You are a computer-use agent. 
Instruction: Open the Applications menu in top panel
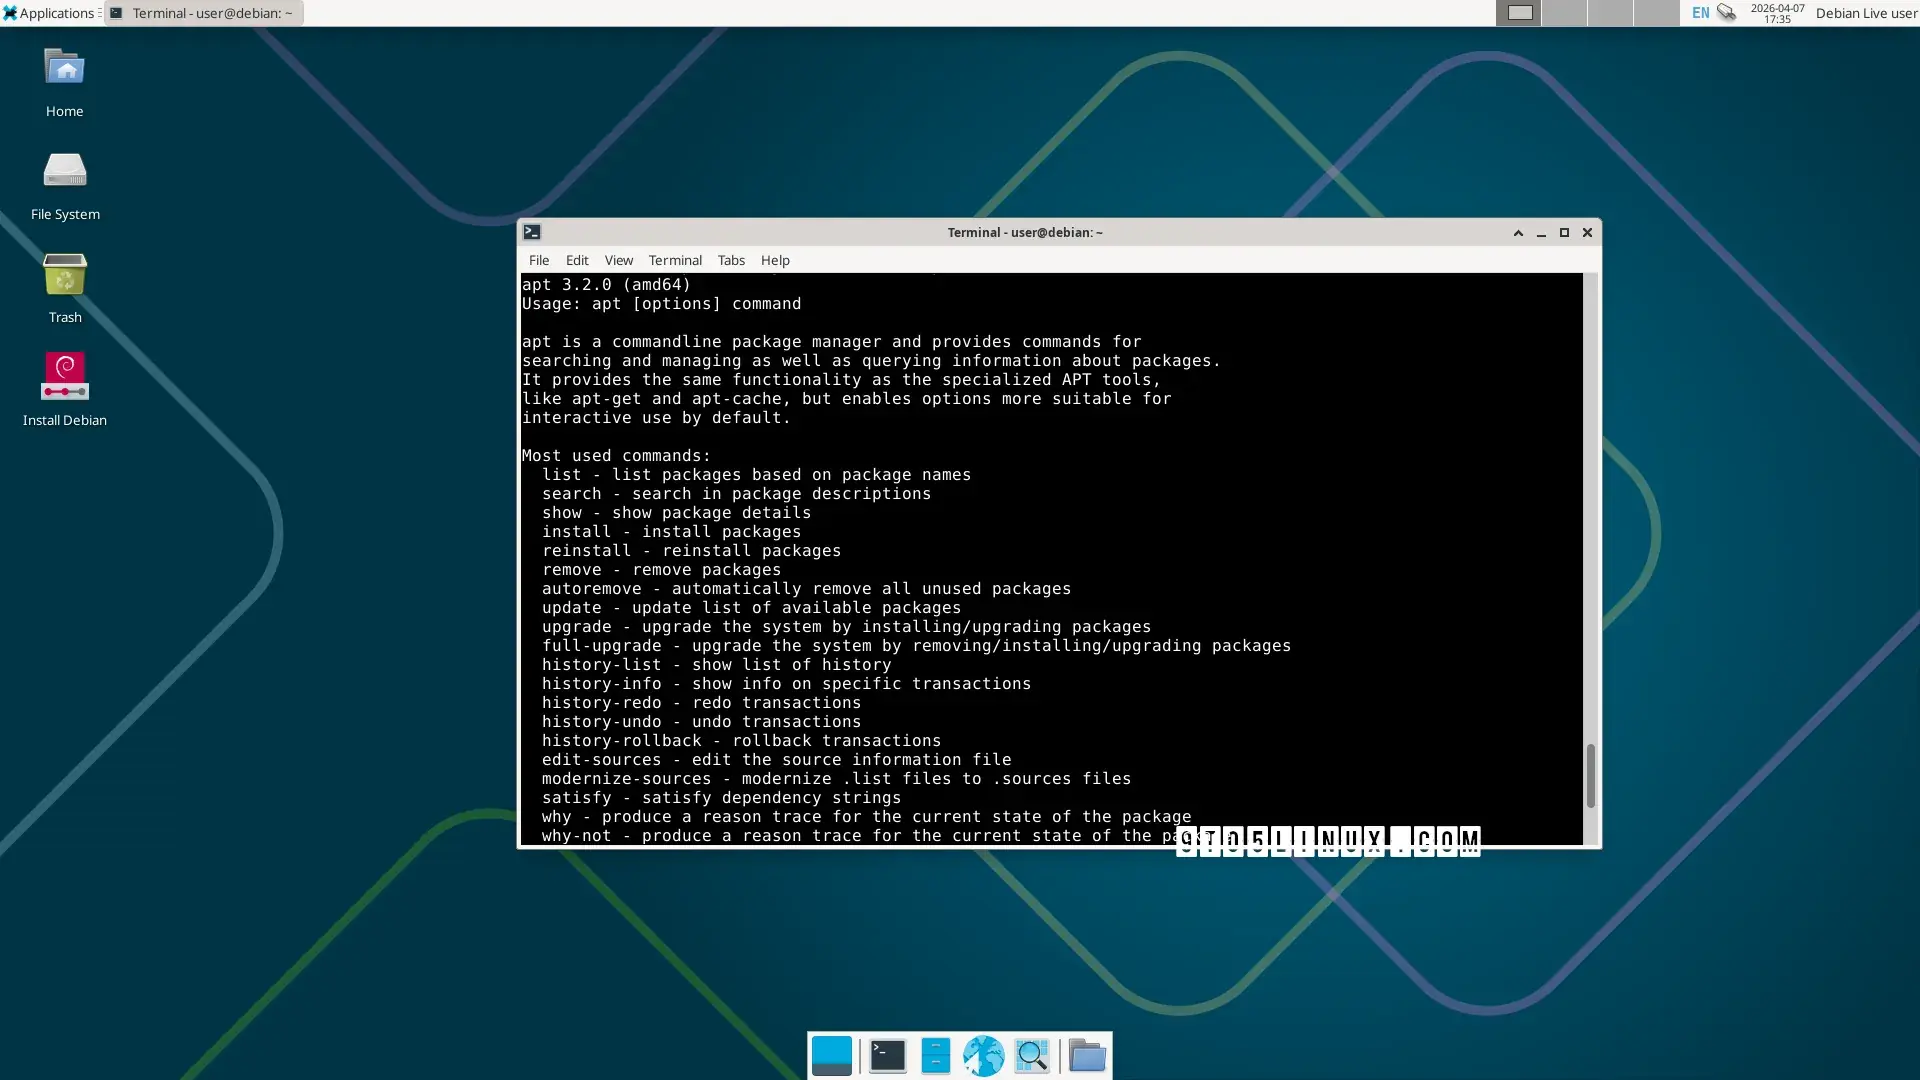click(50, 13)
